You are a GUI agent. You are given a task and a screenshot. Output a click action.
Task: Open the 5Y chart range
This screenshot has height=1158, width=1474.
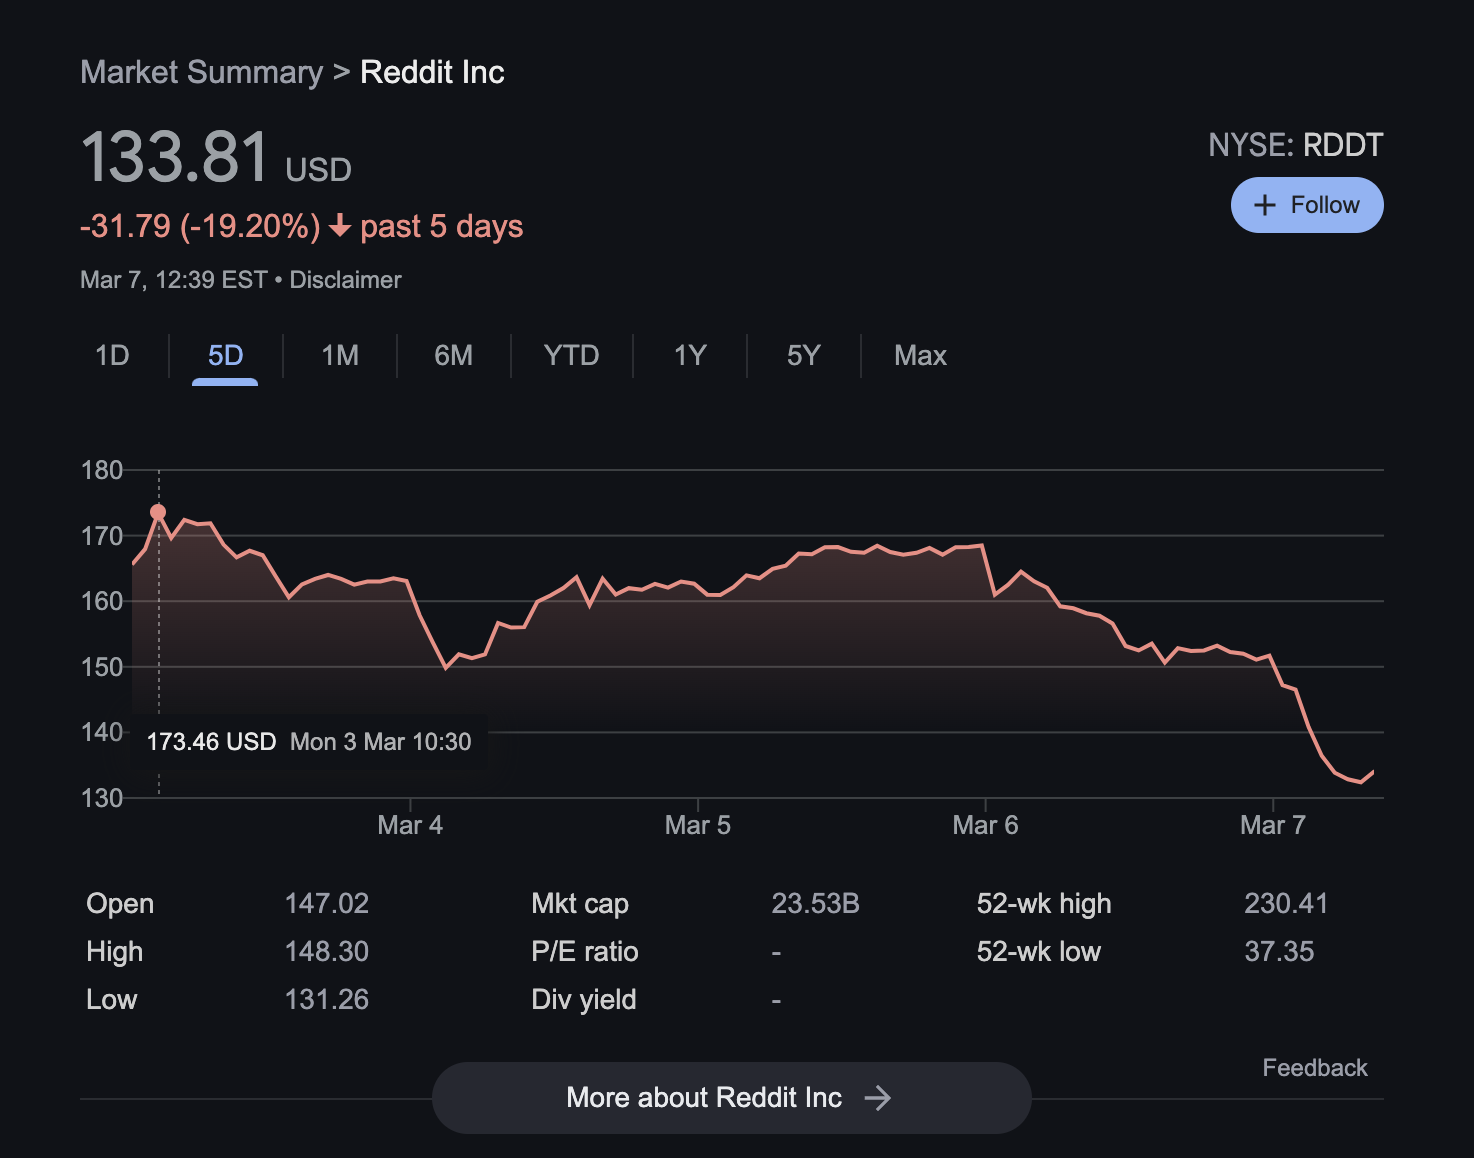click(x=804, y=356)
